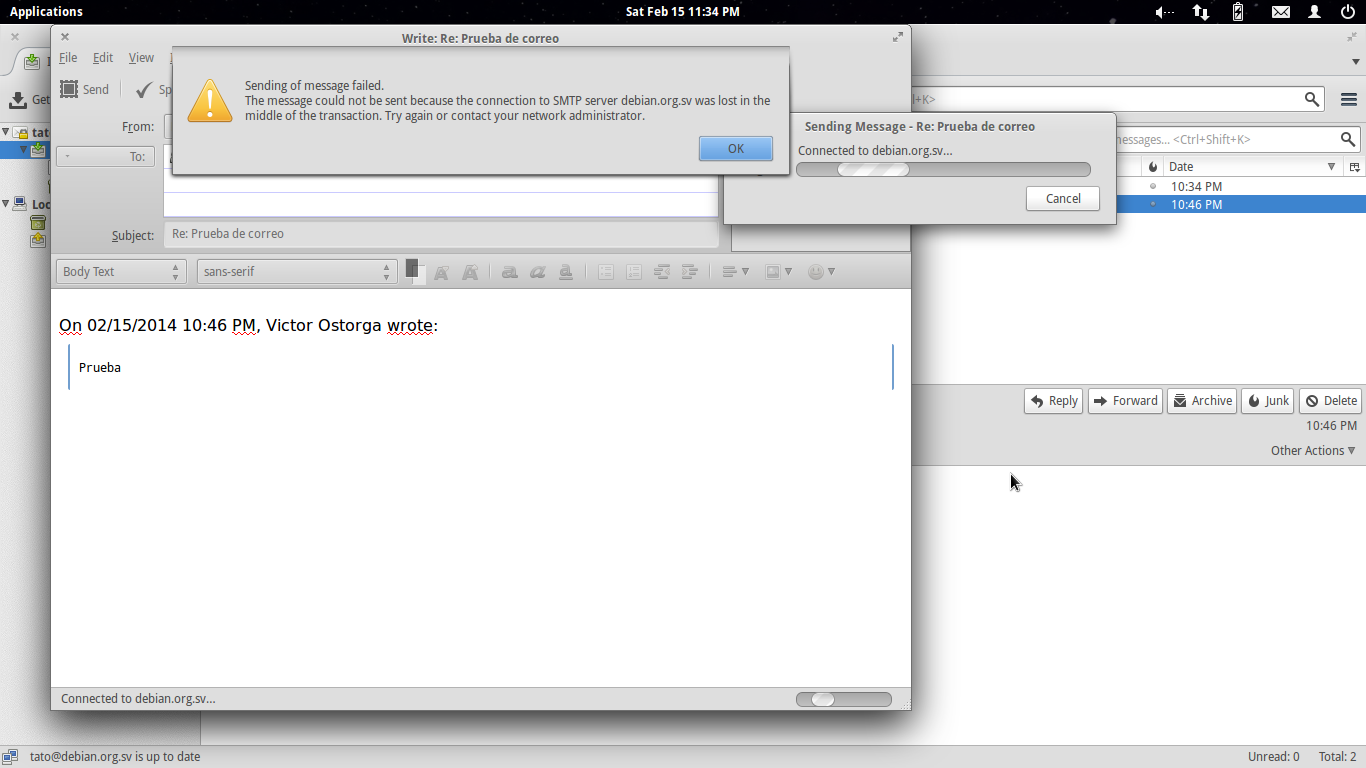Click the Send button in compose window

(84, 89)
